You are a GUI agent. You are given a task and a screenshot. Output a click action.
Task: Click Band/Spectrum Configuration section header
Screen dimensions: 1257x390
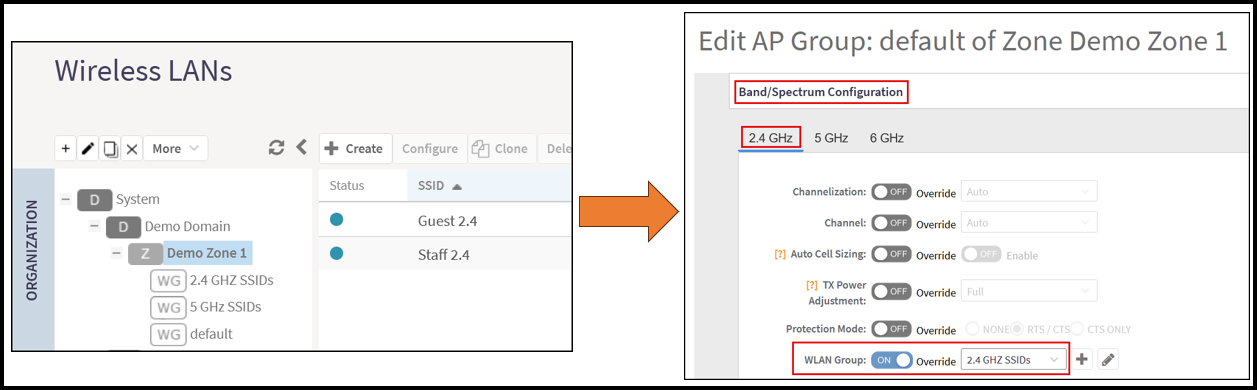(821, 92)
